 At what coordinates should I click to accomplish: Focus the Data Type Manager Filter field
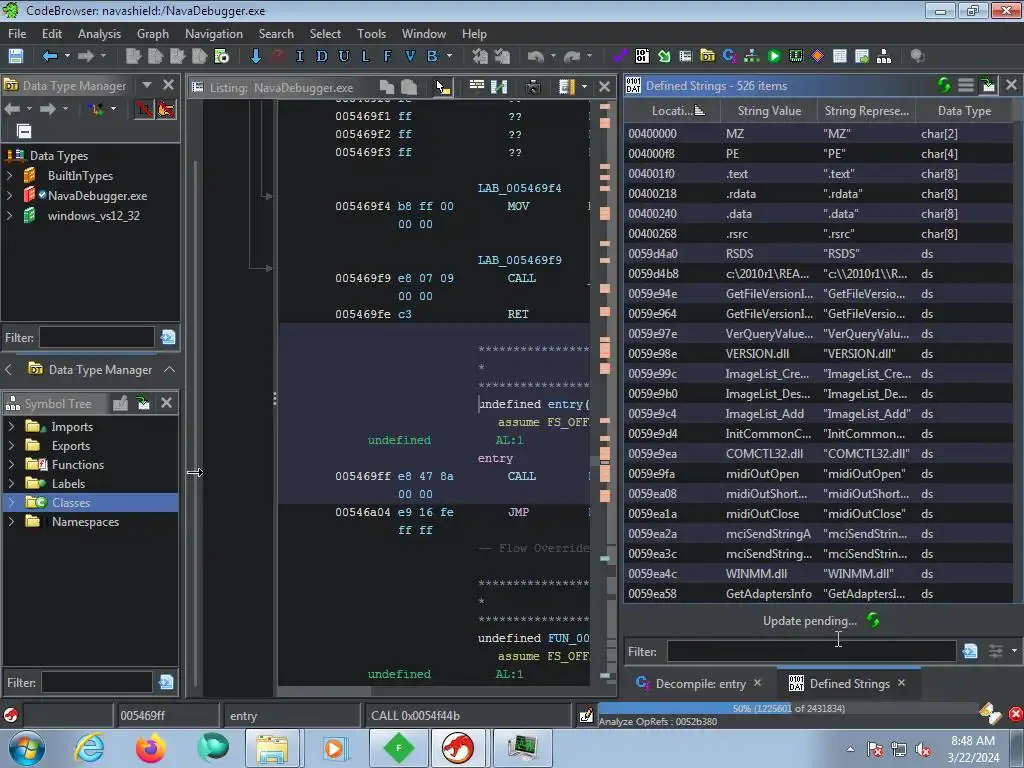[x=97, y=338]
